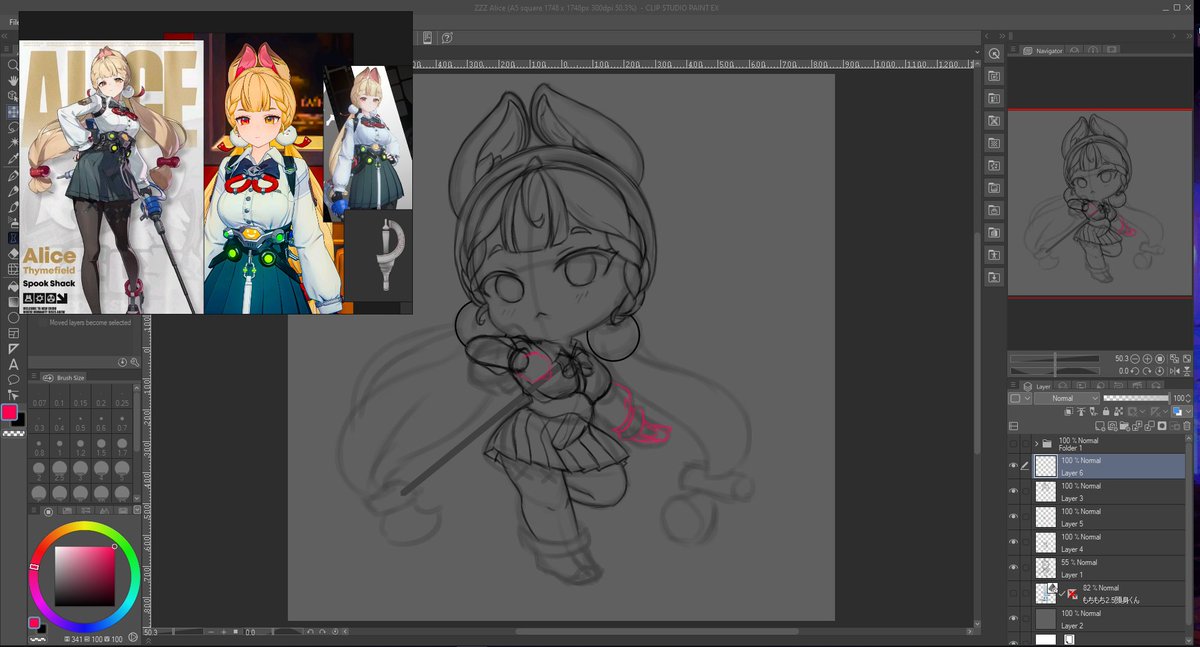Flip canvas horizontally in Navigator
Screen dimensions: 1200x647
tap(1173, 371)
